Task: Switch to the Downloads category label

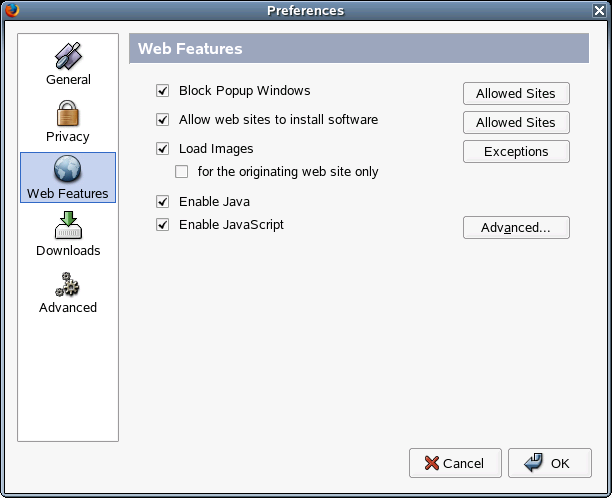Action: (68, 251)
